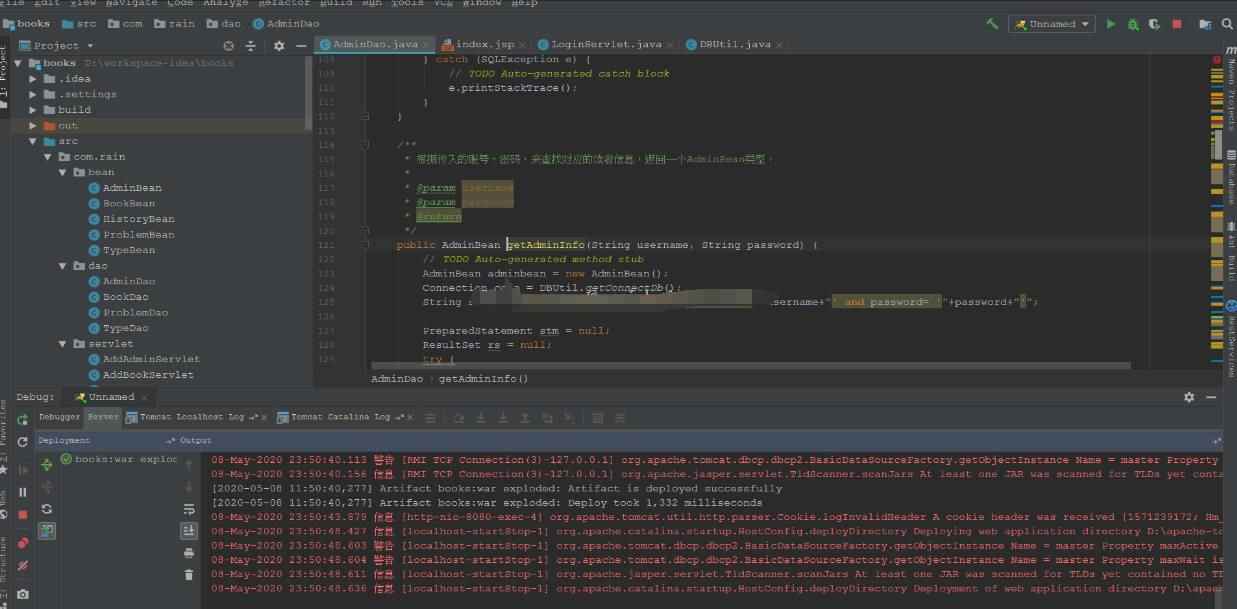Screen dimensions: 1237x609
Task: Toggle soft-wrap in the server output
Action: click(189, 510)
